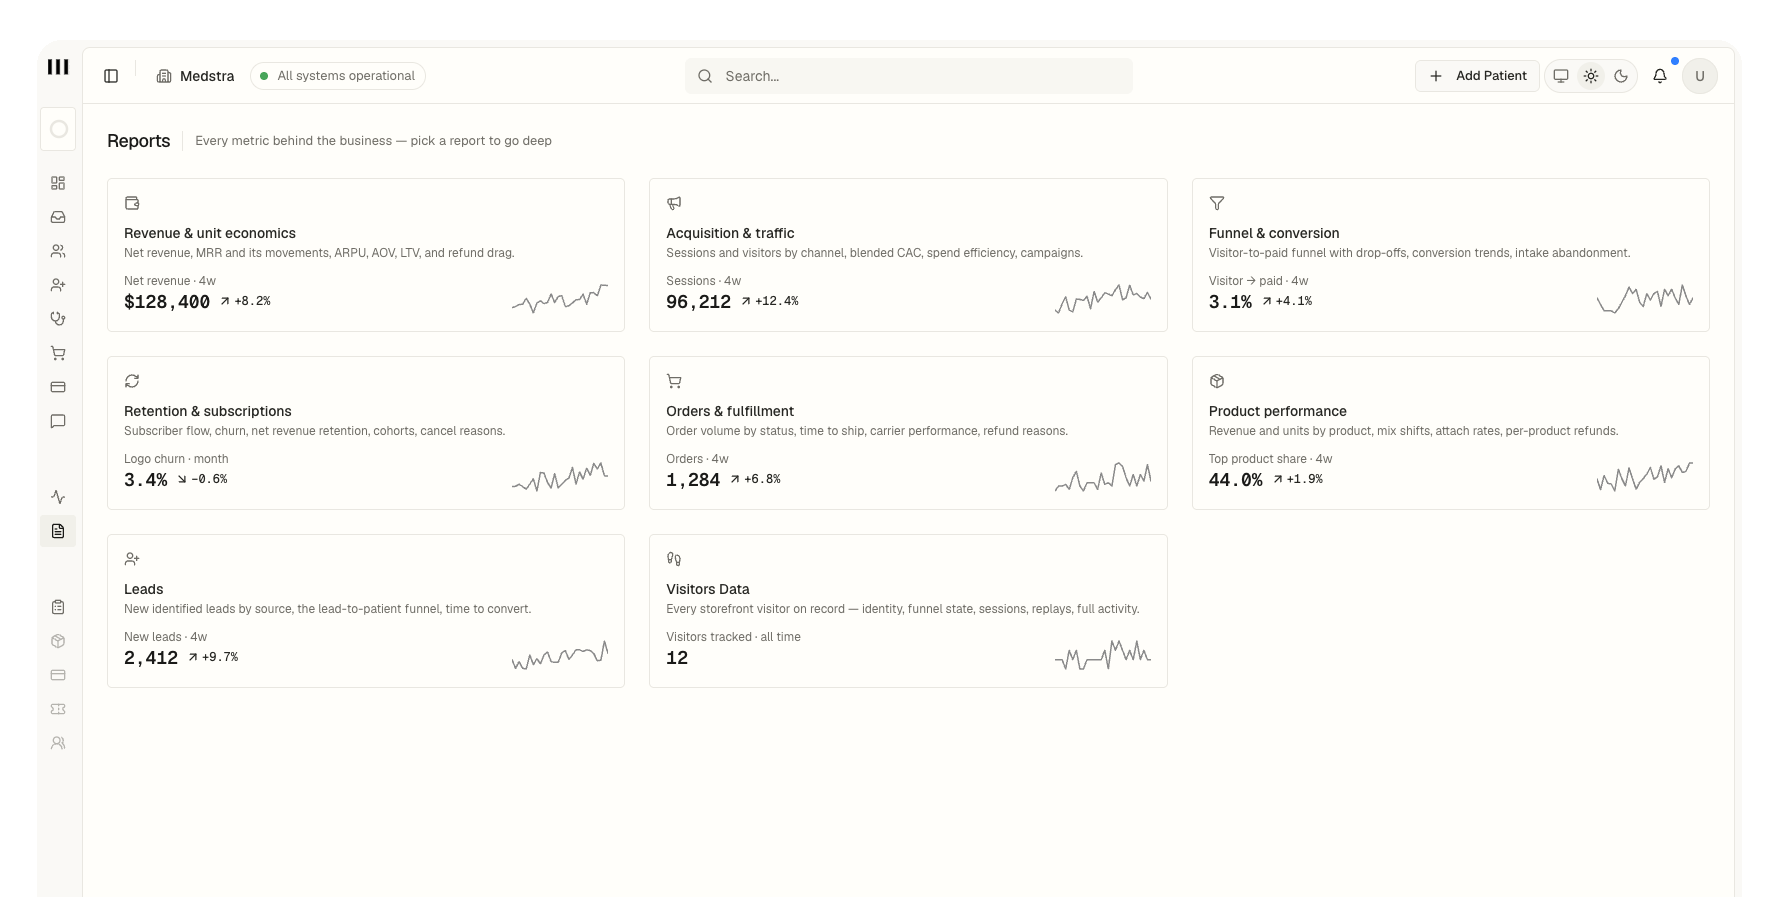The height and width of the screenshot is (897, 1779).
Task: Open the Visitors Data report title
Action: click(708, 589)
